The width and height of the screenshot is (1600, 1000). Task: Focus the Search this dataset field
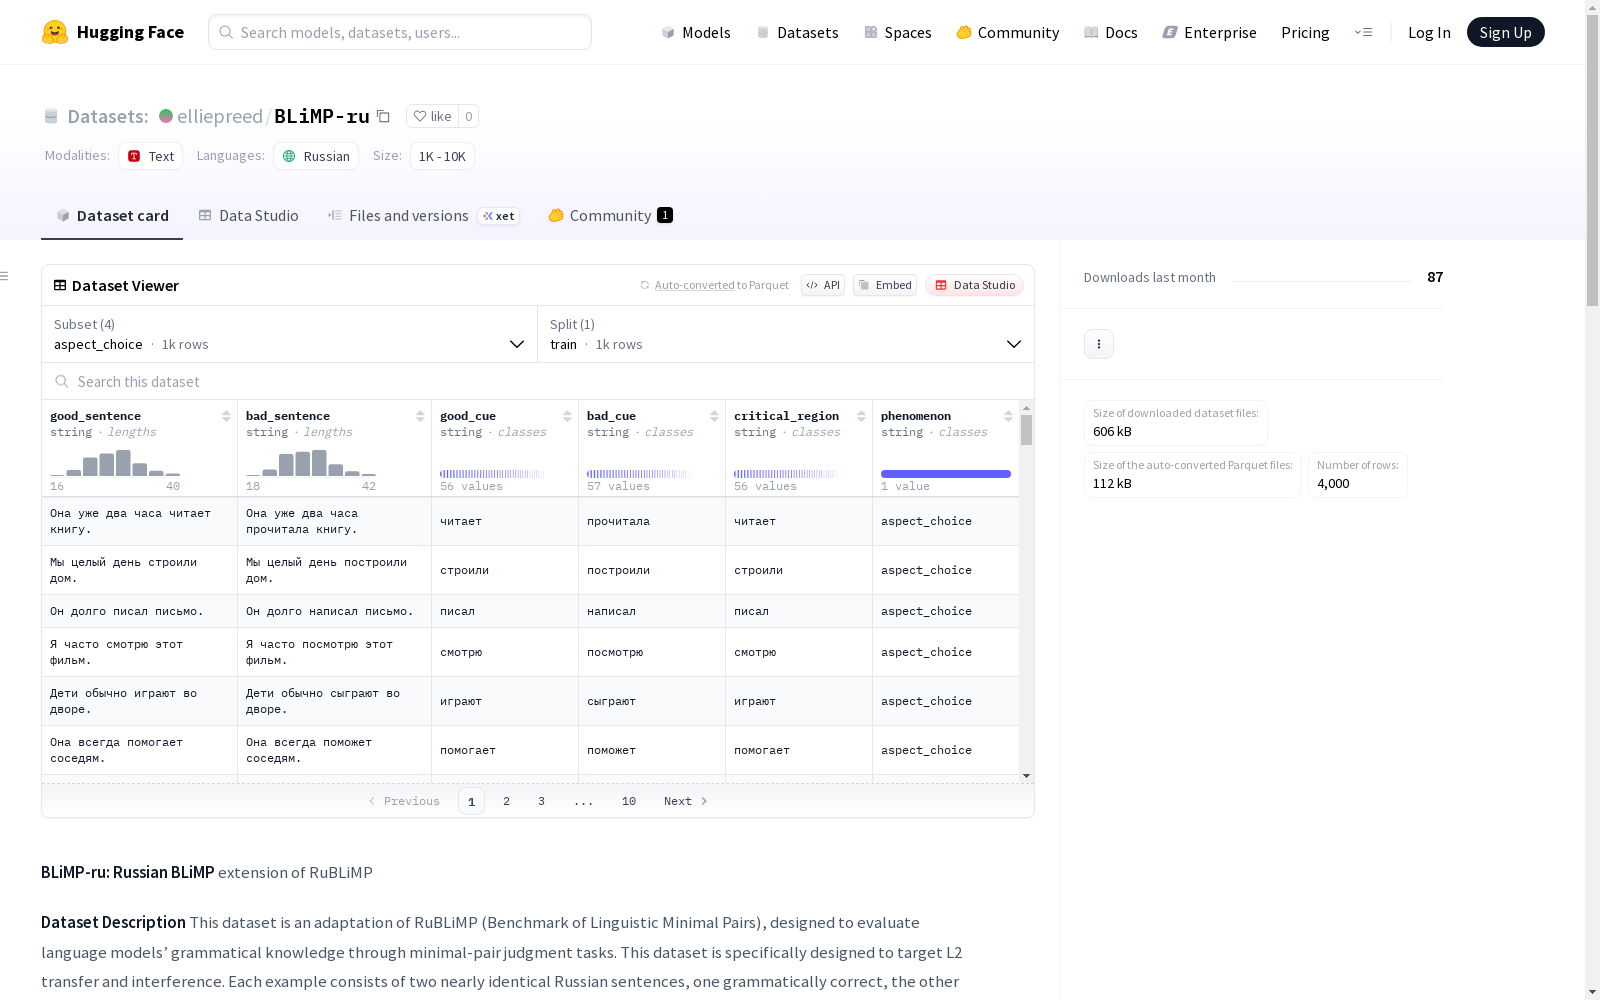538,381
